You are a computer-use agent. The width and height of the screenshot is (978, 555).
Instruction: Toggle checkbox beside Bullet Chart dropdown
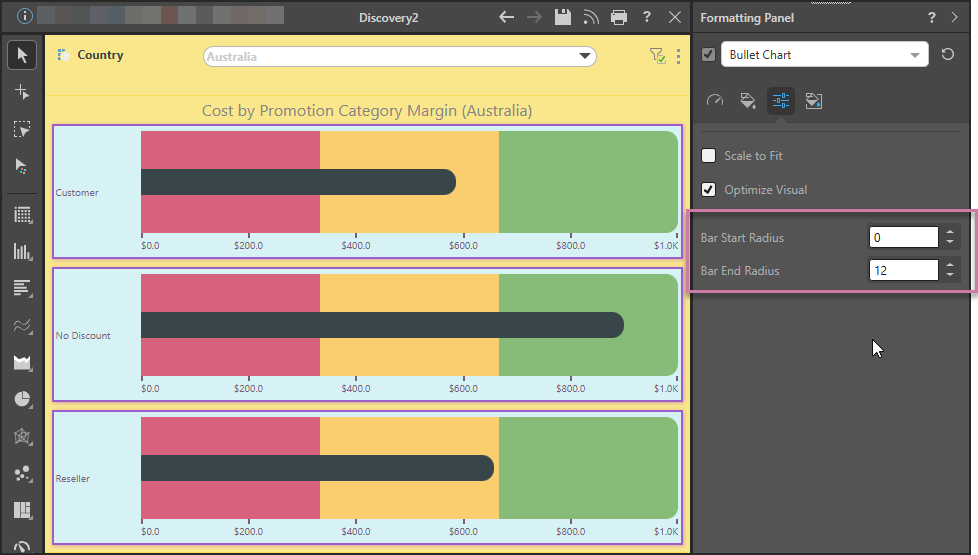[x=709, y=55]
